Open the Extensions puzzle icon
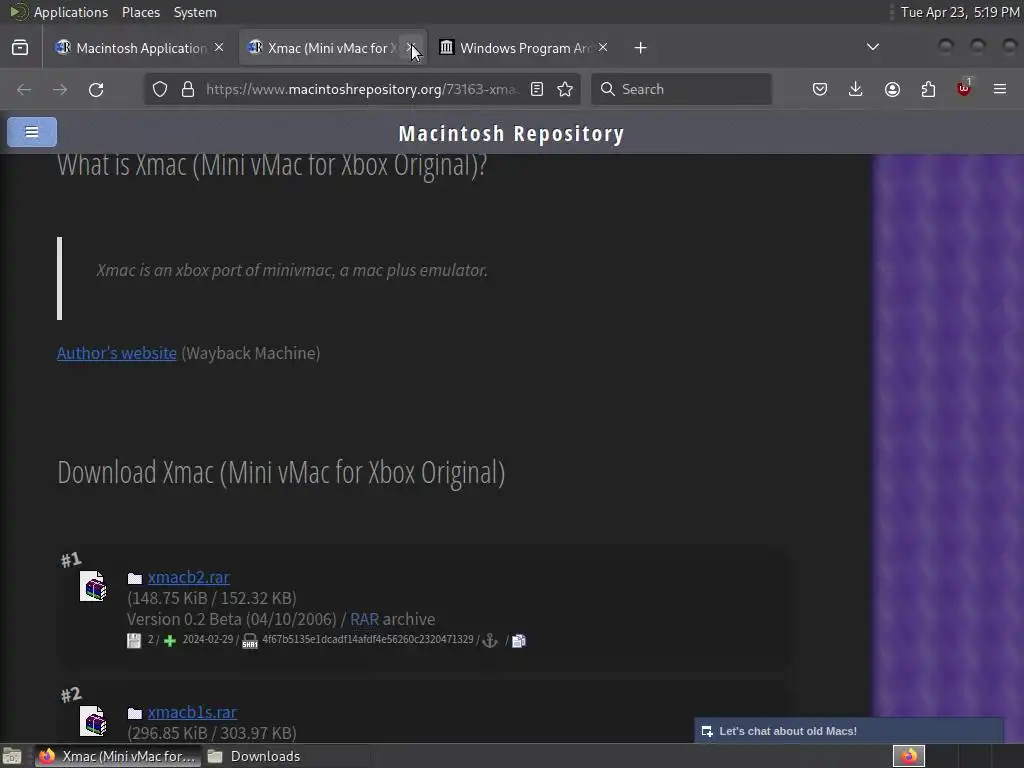This screenshot has height=768, width=1024. (x=928, y=89)
